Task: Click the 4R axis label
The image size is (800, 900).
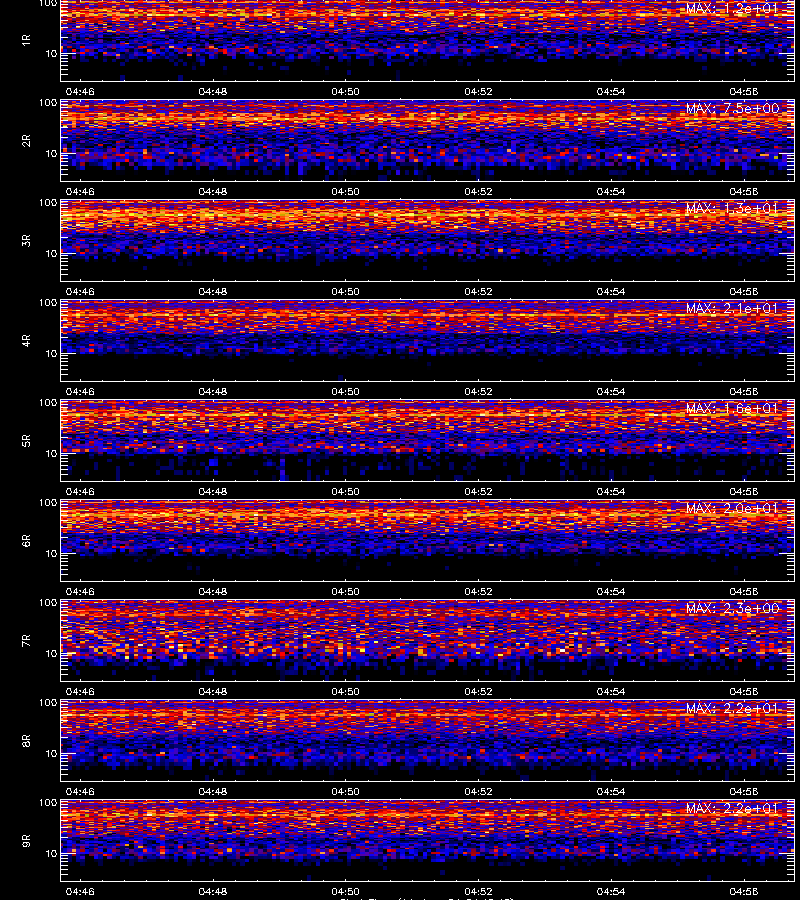Action: [26, 340]
